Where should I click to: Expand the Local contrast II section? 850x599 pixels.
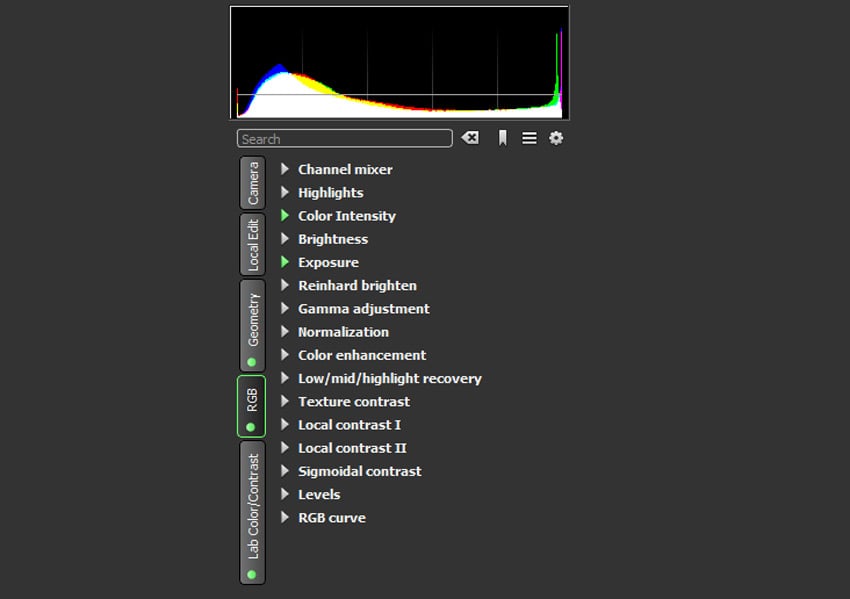[285, 448]
